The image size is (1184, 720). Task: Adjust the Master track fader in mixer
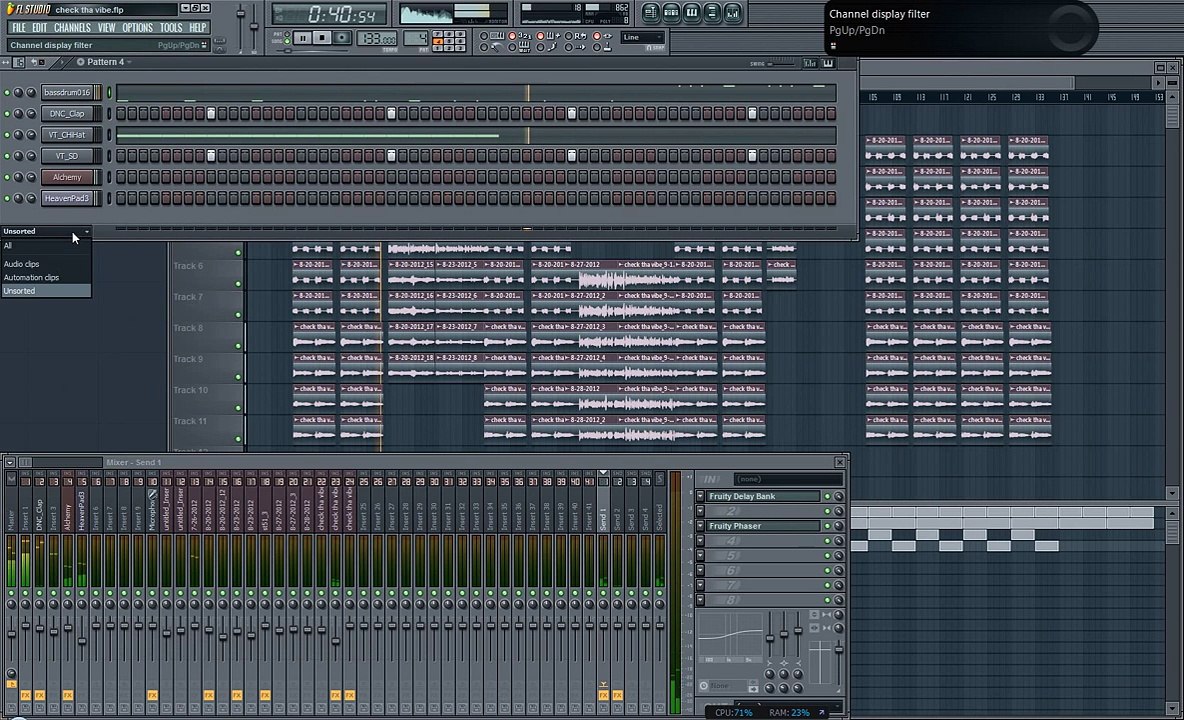[x=11, y=633]
